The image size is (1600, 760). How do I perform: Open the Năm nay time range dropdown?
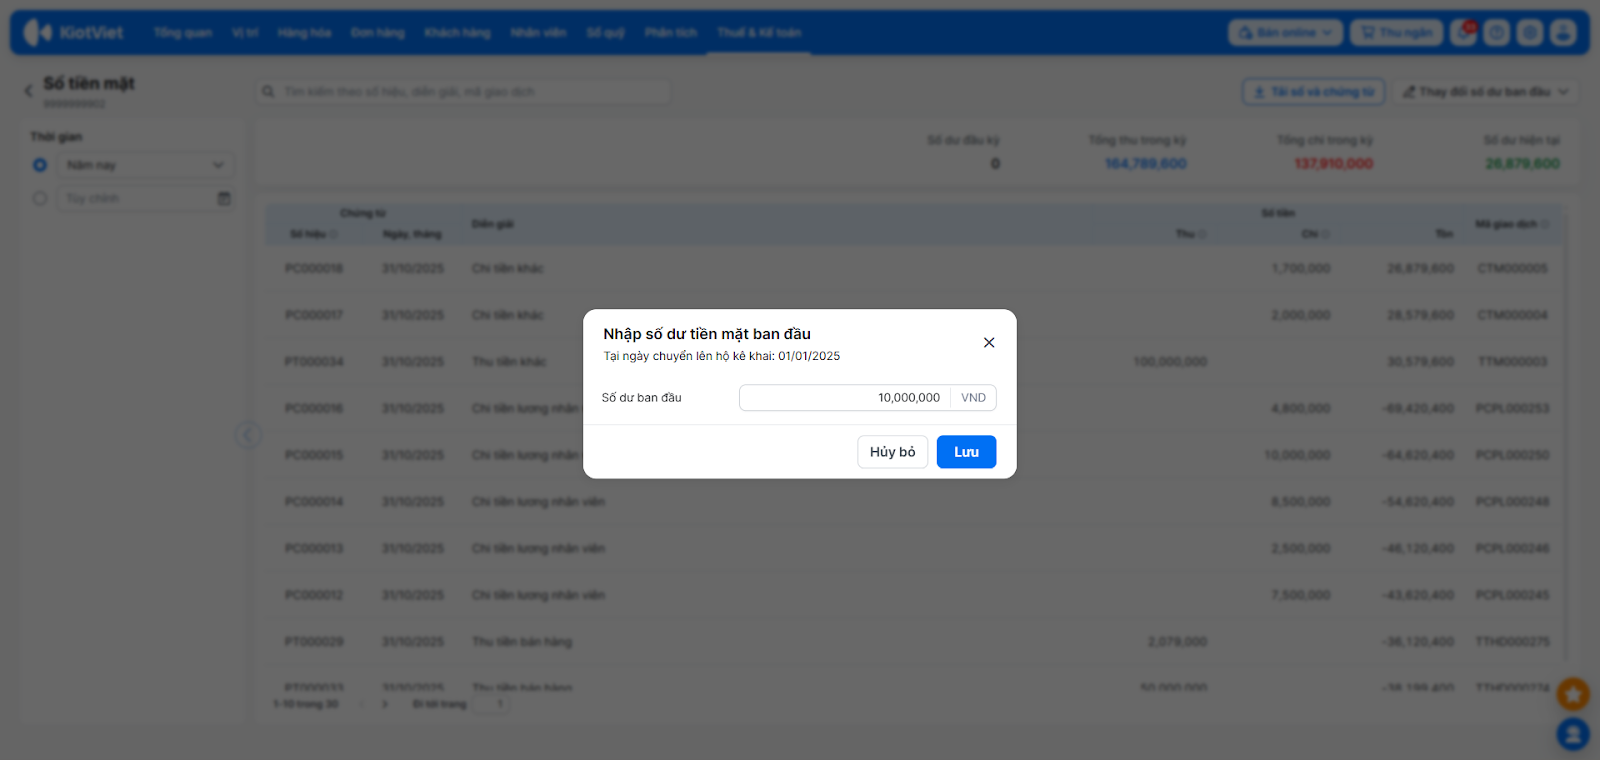(146, 165)
